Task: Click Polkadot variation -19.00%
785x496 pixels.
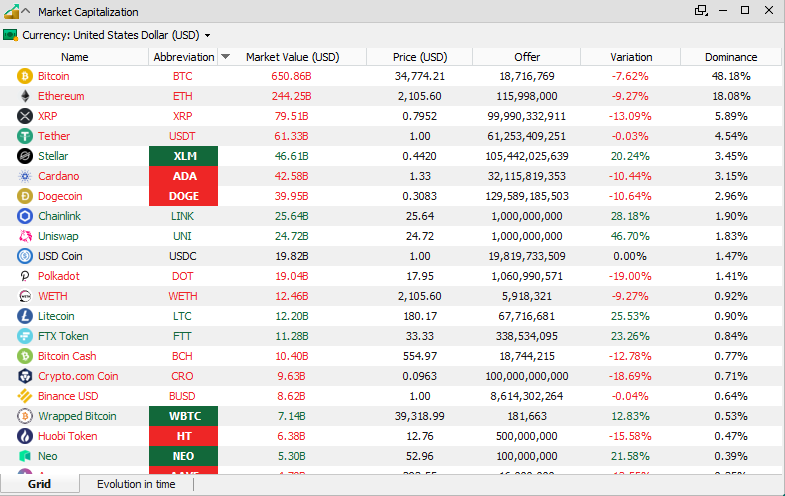Action: click(630, 276)
